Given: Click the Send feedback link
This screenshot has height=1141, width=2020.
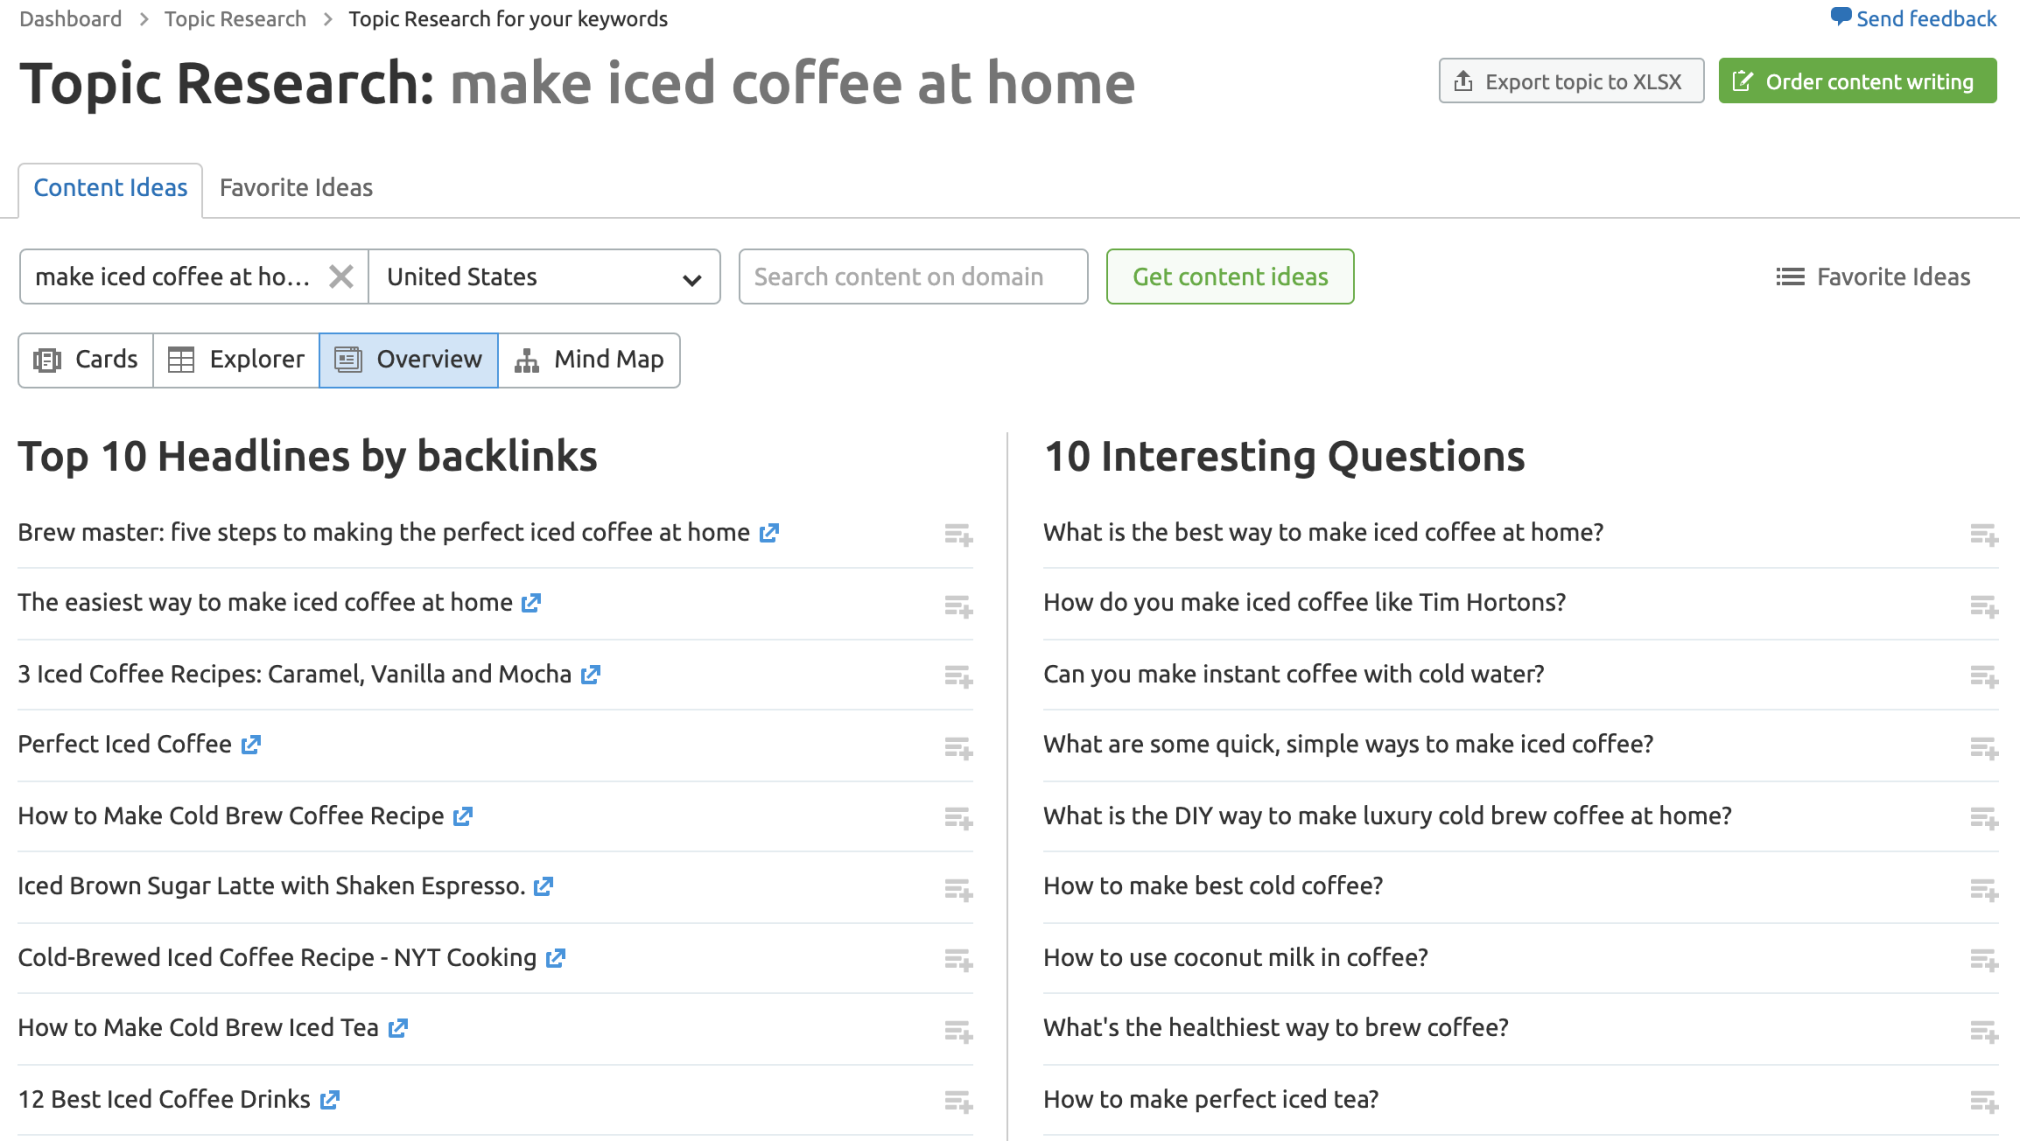Looking at the screenshot, I should tap(1921, 18).
